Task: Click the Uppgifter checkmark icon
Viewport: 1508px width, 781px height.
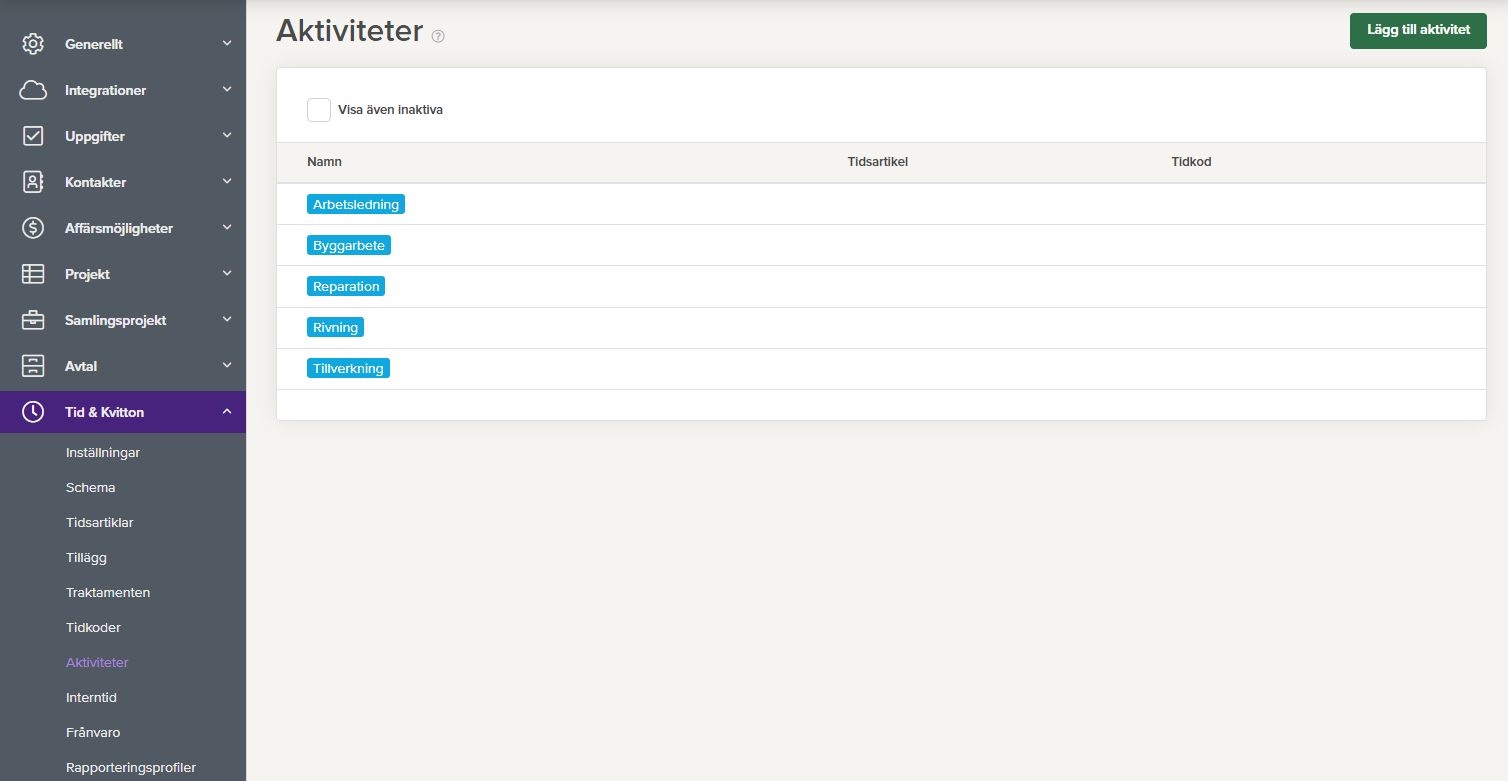Action: coord(33,136)
